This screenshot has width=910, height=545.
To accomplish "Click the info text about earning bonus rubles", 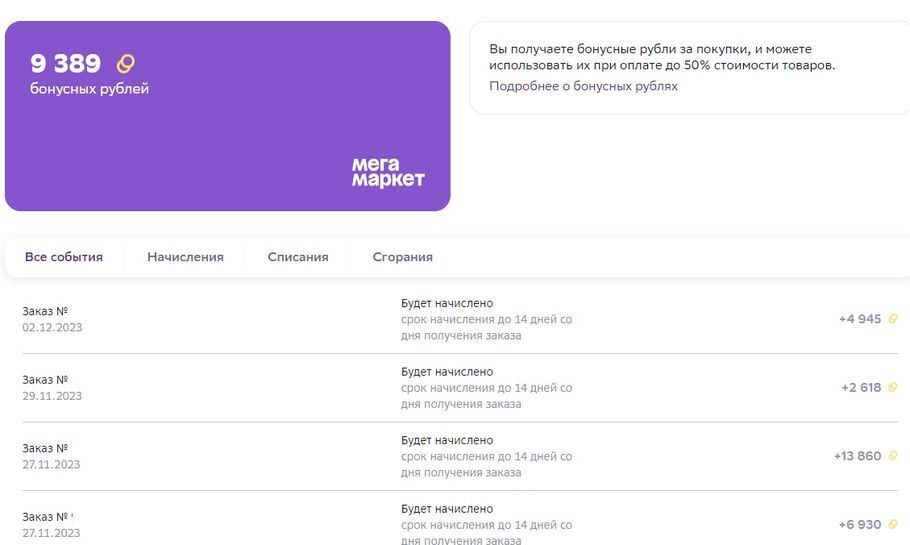I will pyautogui.click(x=661, y=57).
